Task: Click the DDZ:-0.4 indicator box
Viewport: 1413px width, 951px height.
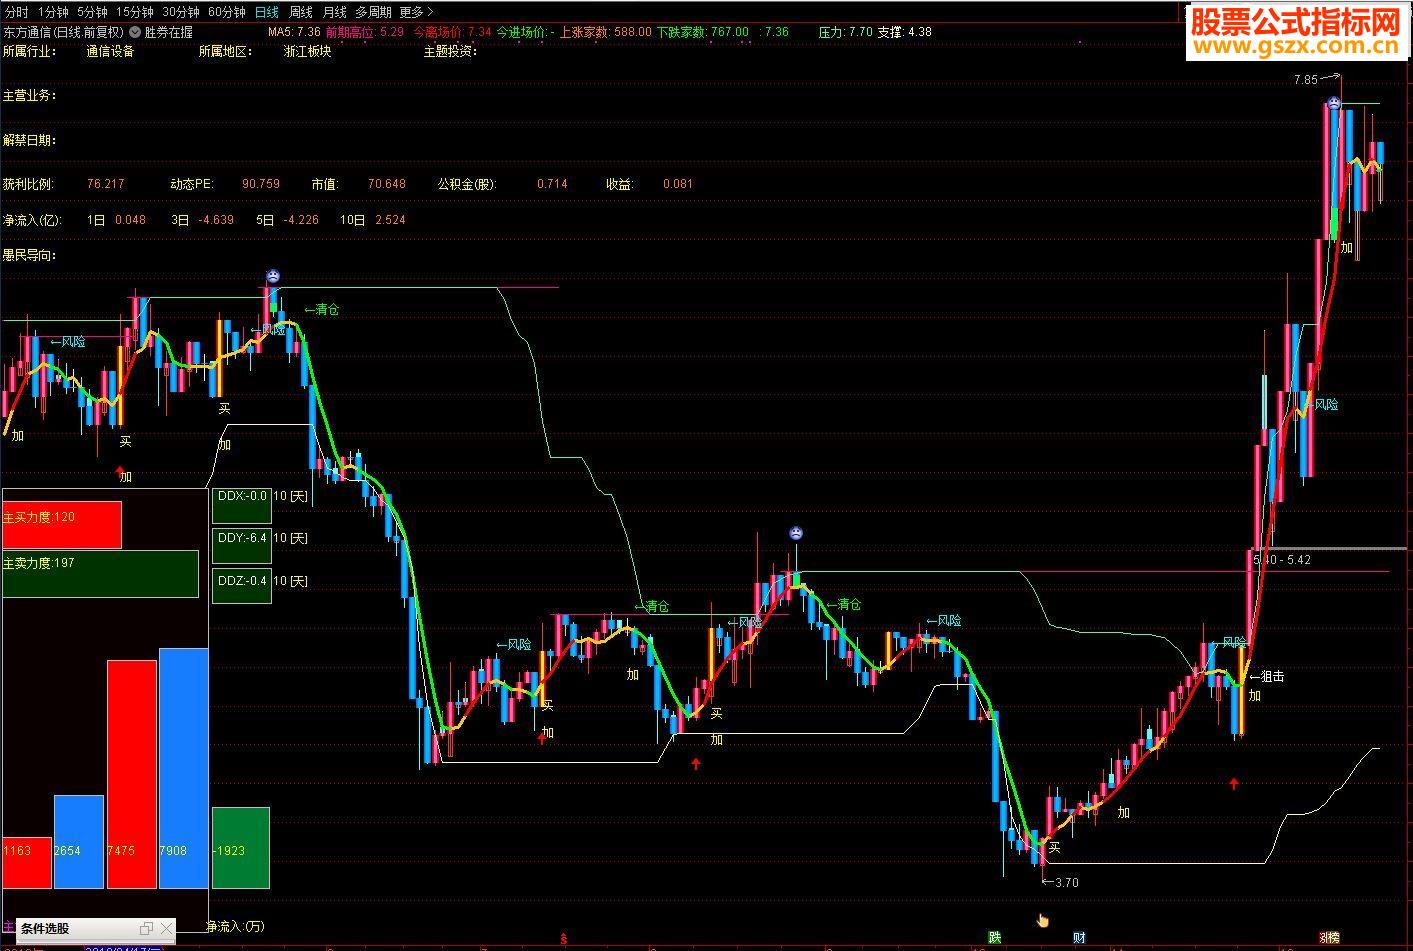Action: pyautogui.click(x=242, y=585)
